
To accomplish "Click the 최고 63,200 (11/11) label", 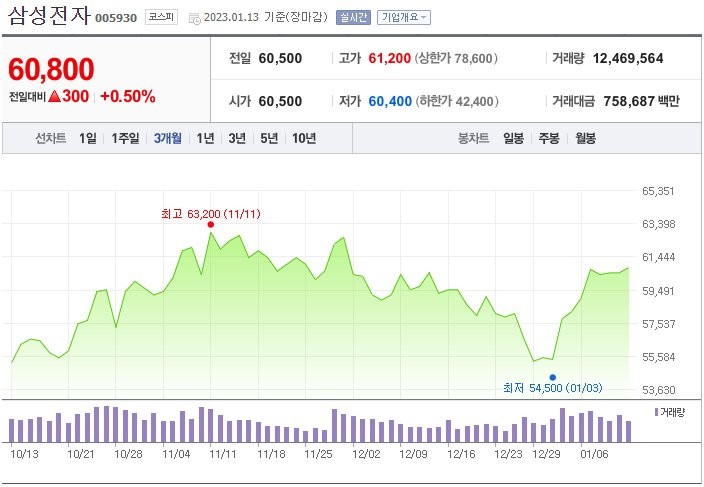I will 211,214.
